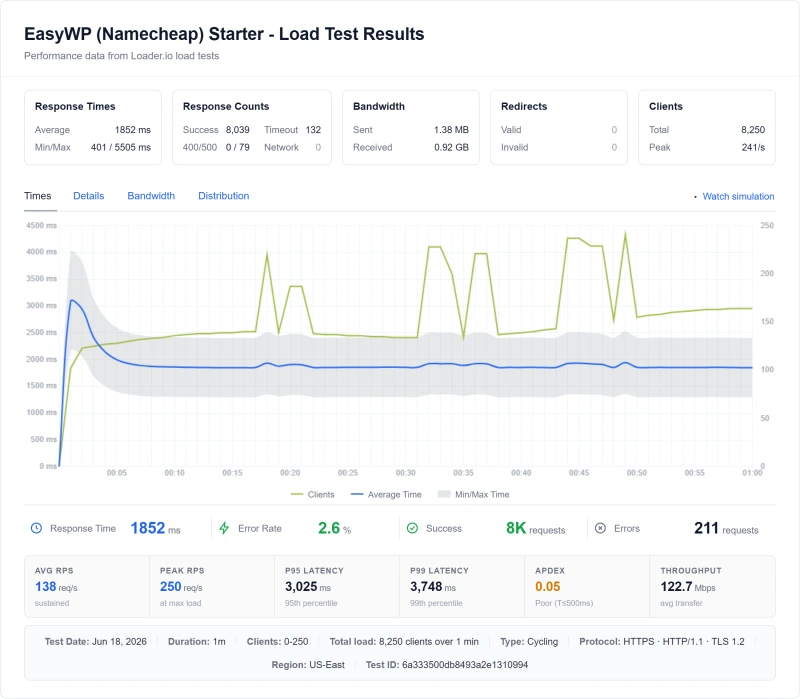Toggle the Average Time legend swatch
This screenshot has height=699, width=800.
[x=357, y=494]
